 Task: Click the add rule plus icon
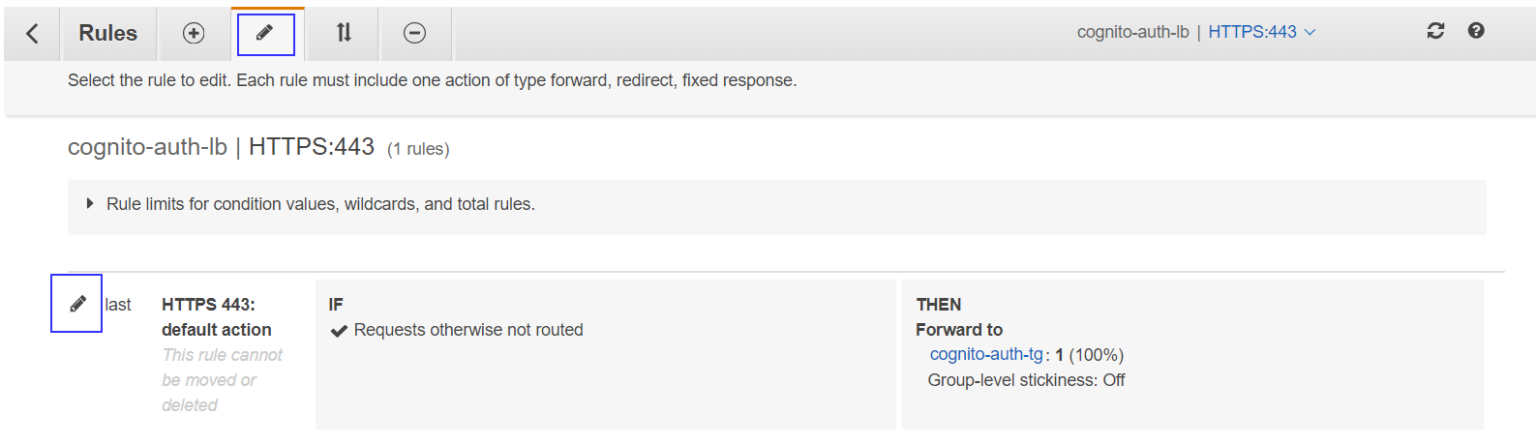point(193,33)
